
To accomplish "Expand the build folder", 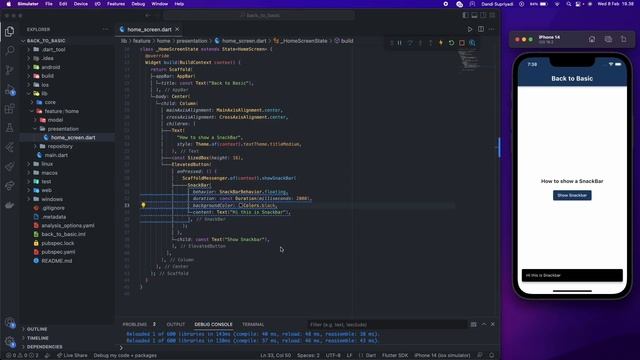I will click(x=47, y=76).
